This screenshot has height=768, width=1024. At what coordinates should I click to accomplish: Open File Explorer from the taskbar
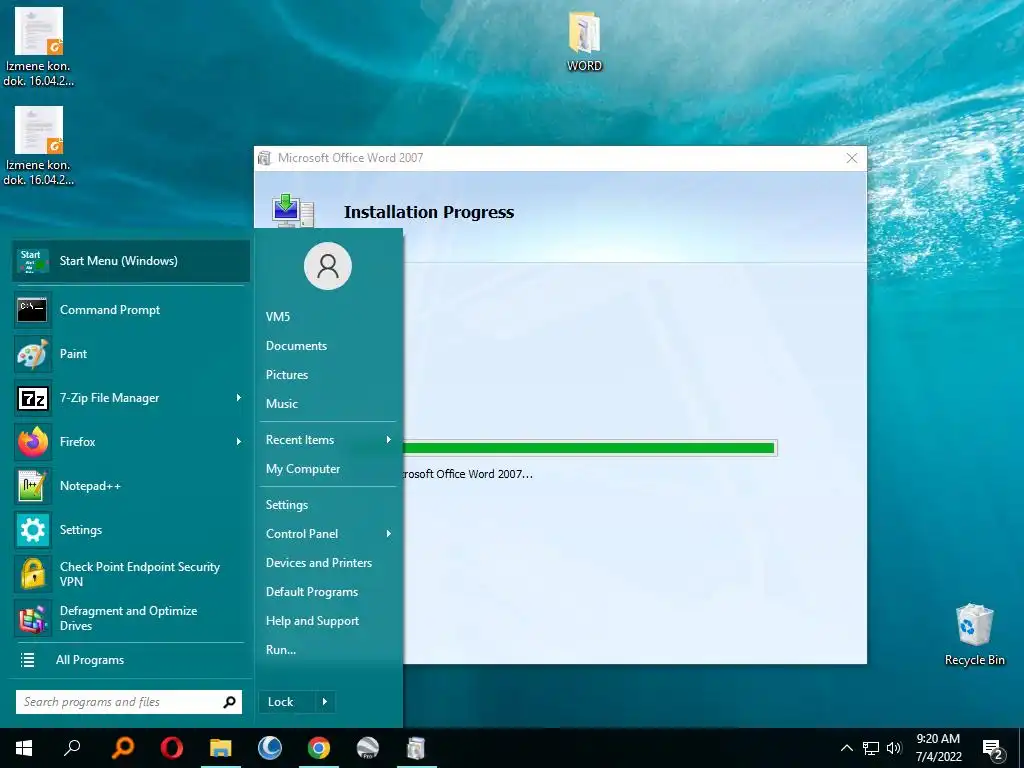tap(221, 748)
